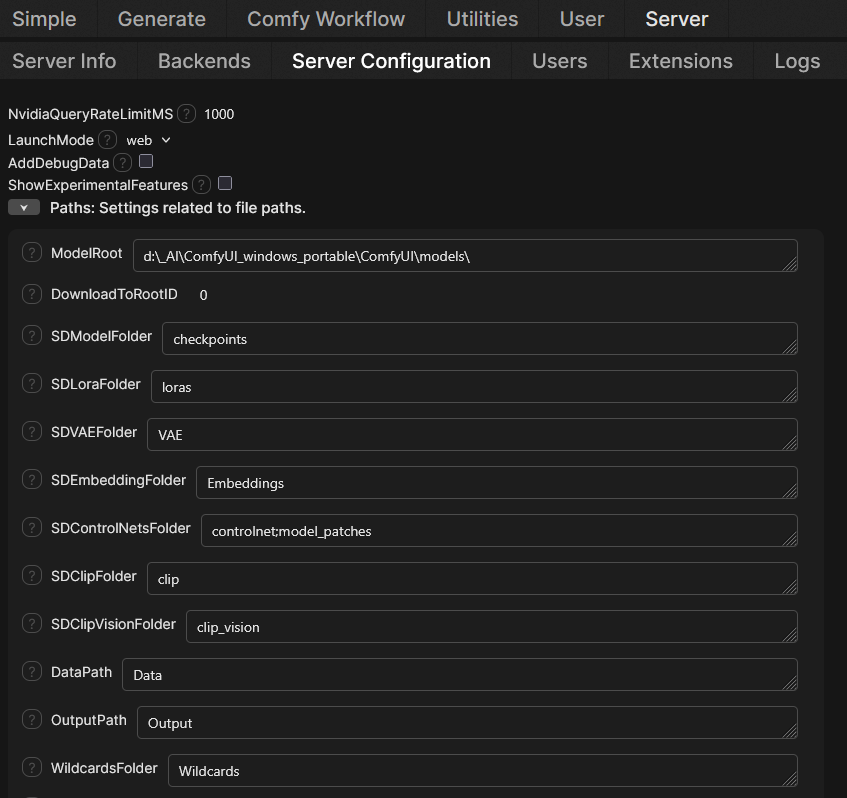Image resolution: width=847 pixels, height=798 pixels.
Task: Click the help icon beside SDClipVisionFolder
Action: 32,624
